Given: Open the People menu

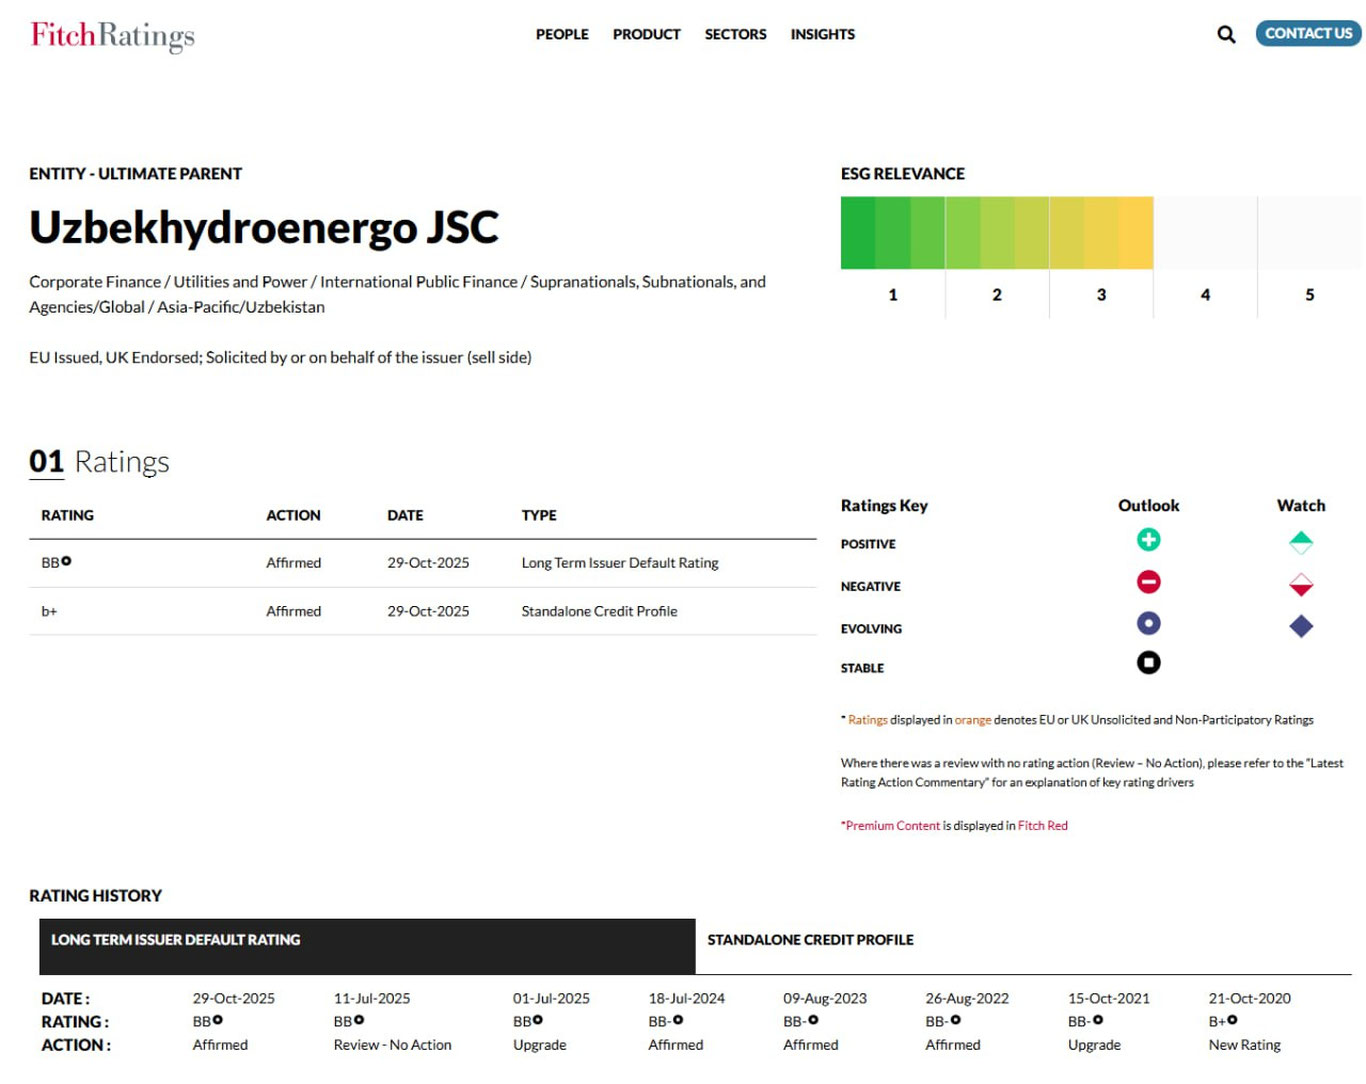Looking at the screenshot, I should click(x=562, y=34).
